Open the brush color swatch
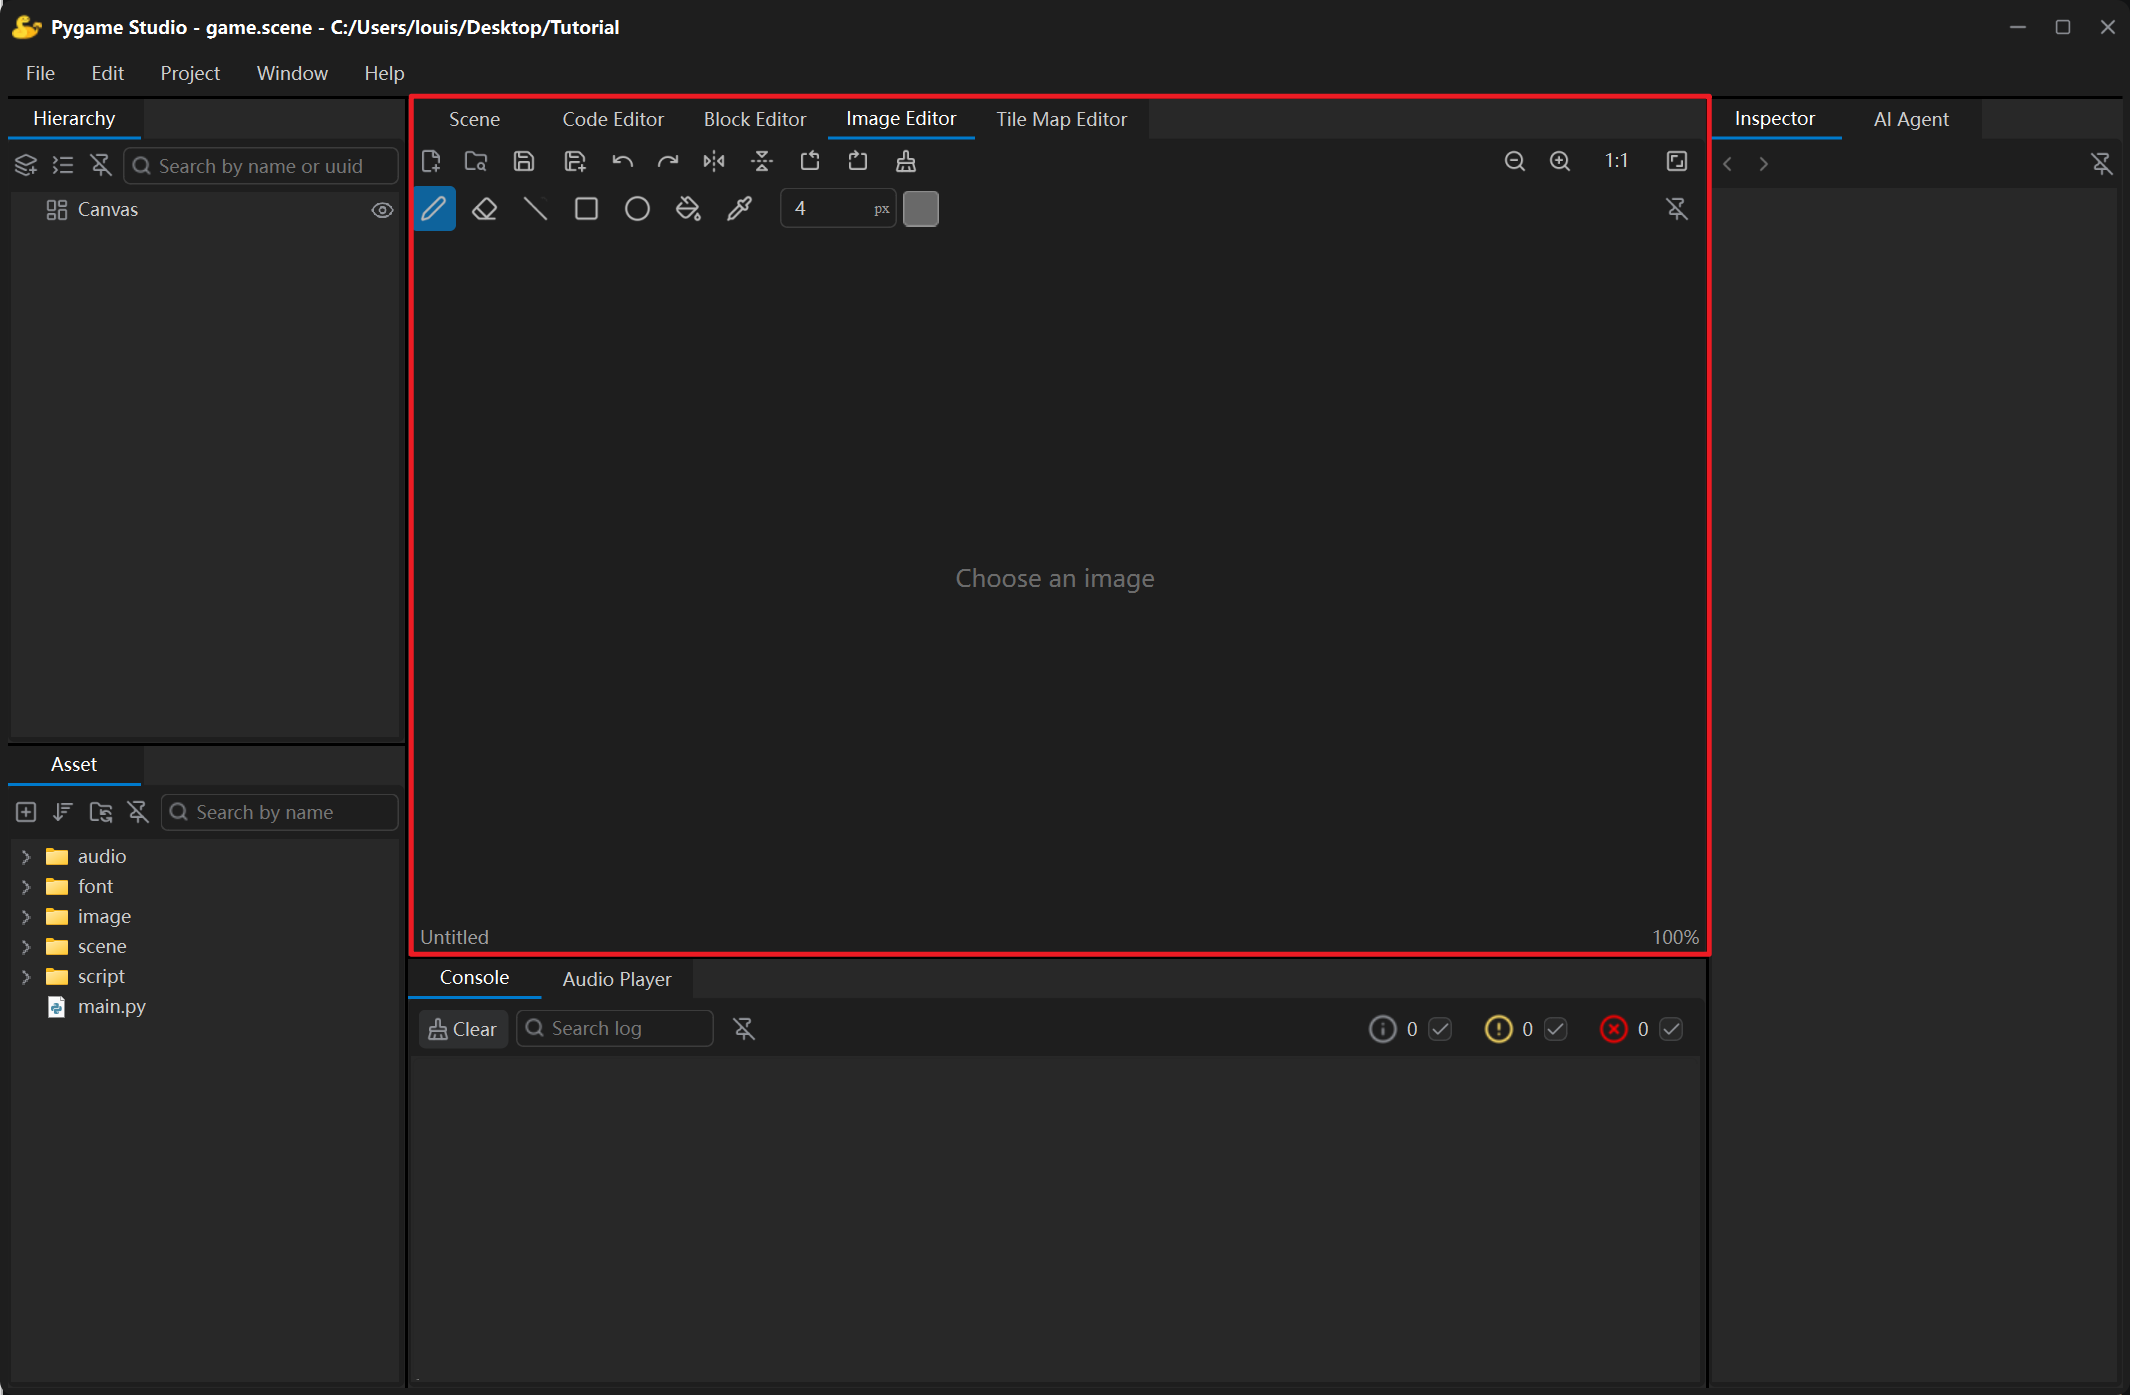The width and height of the screenshot is (2130, 1395). [x=921, y=209]
